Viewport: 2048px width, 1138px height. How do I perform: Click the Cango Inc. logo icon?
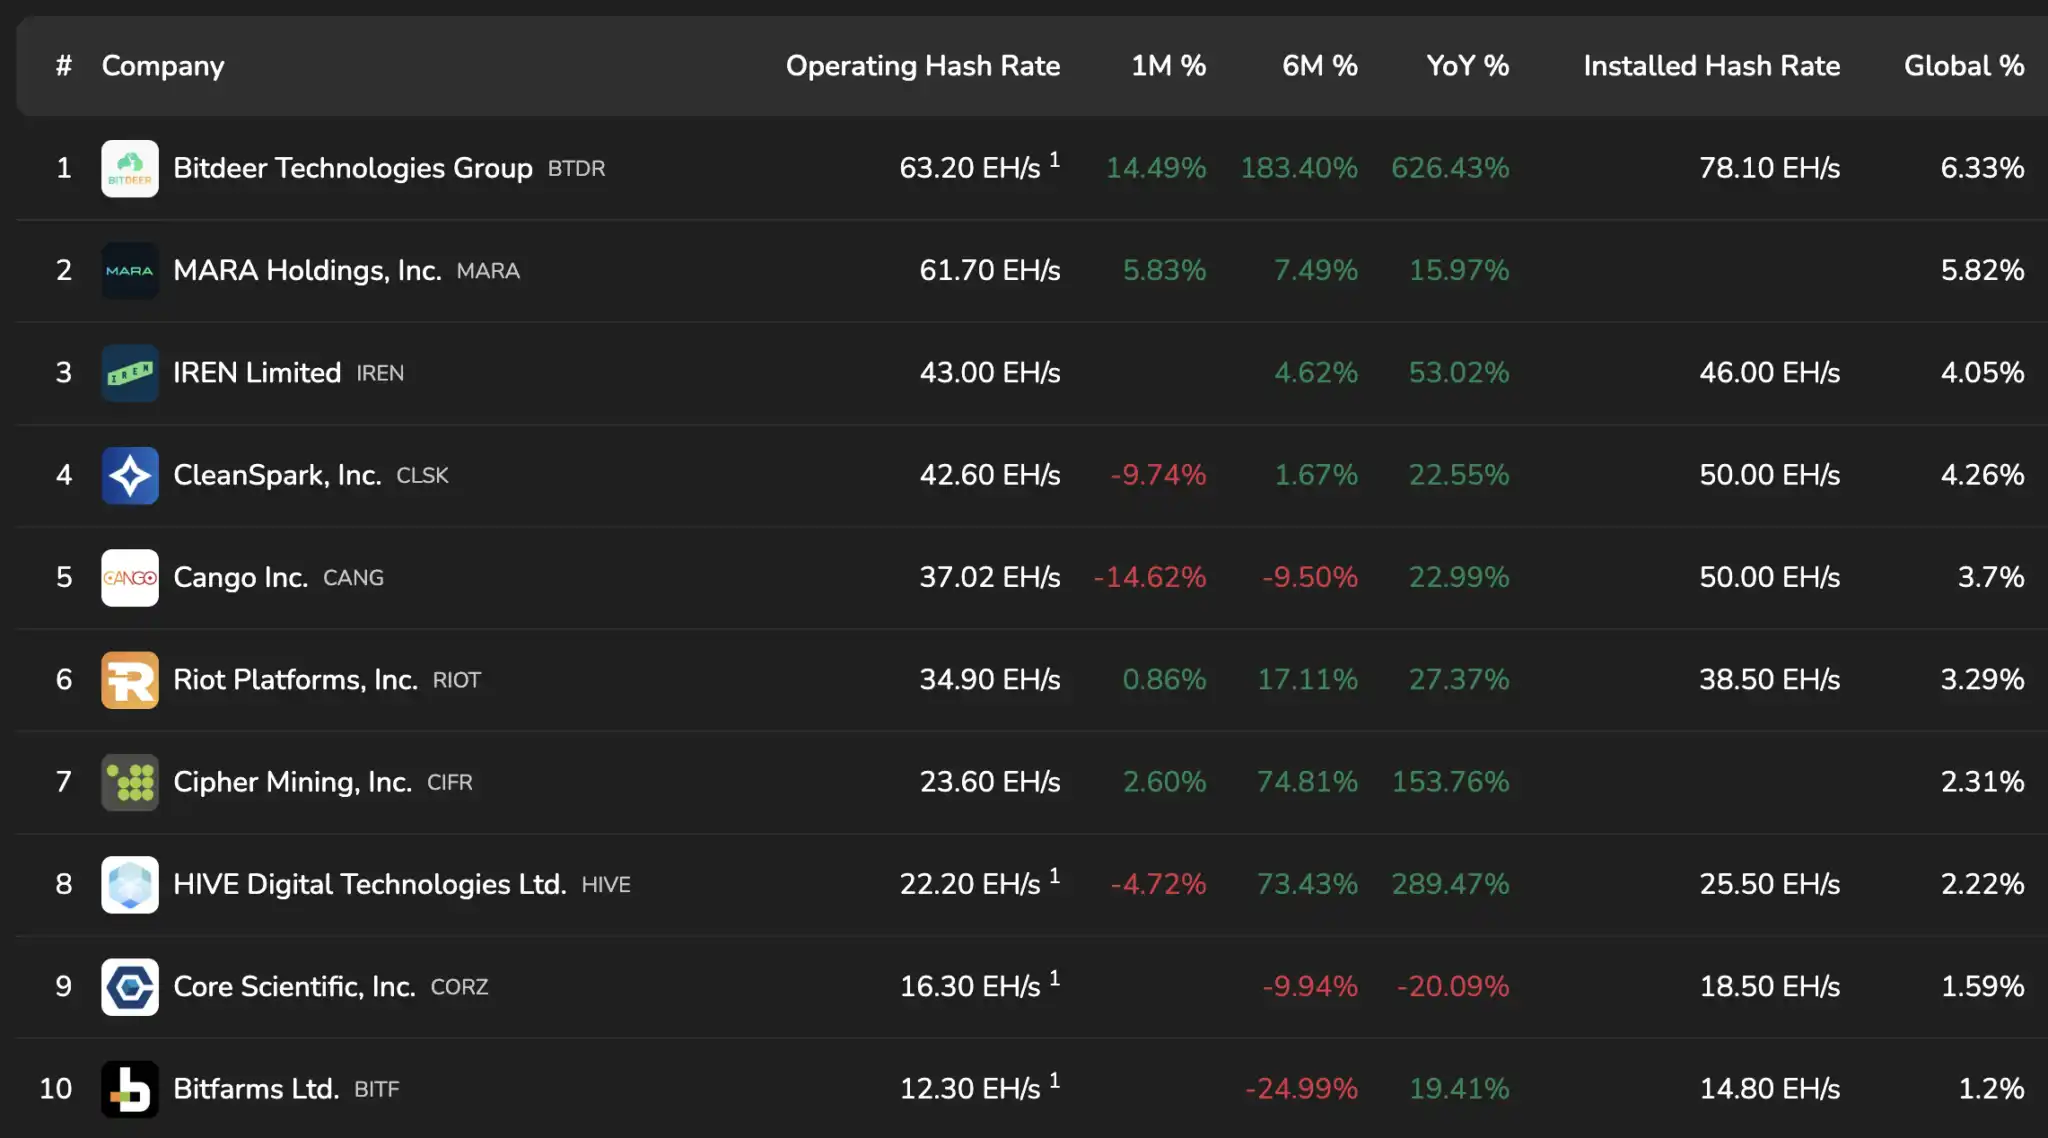(130, 577)
